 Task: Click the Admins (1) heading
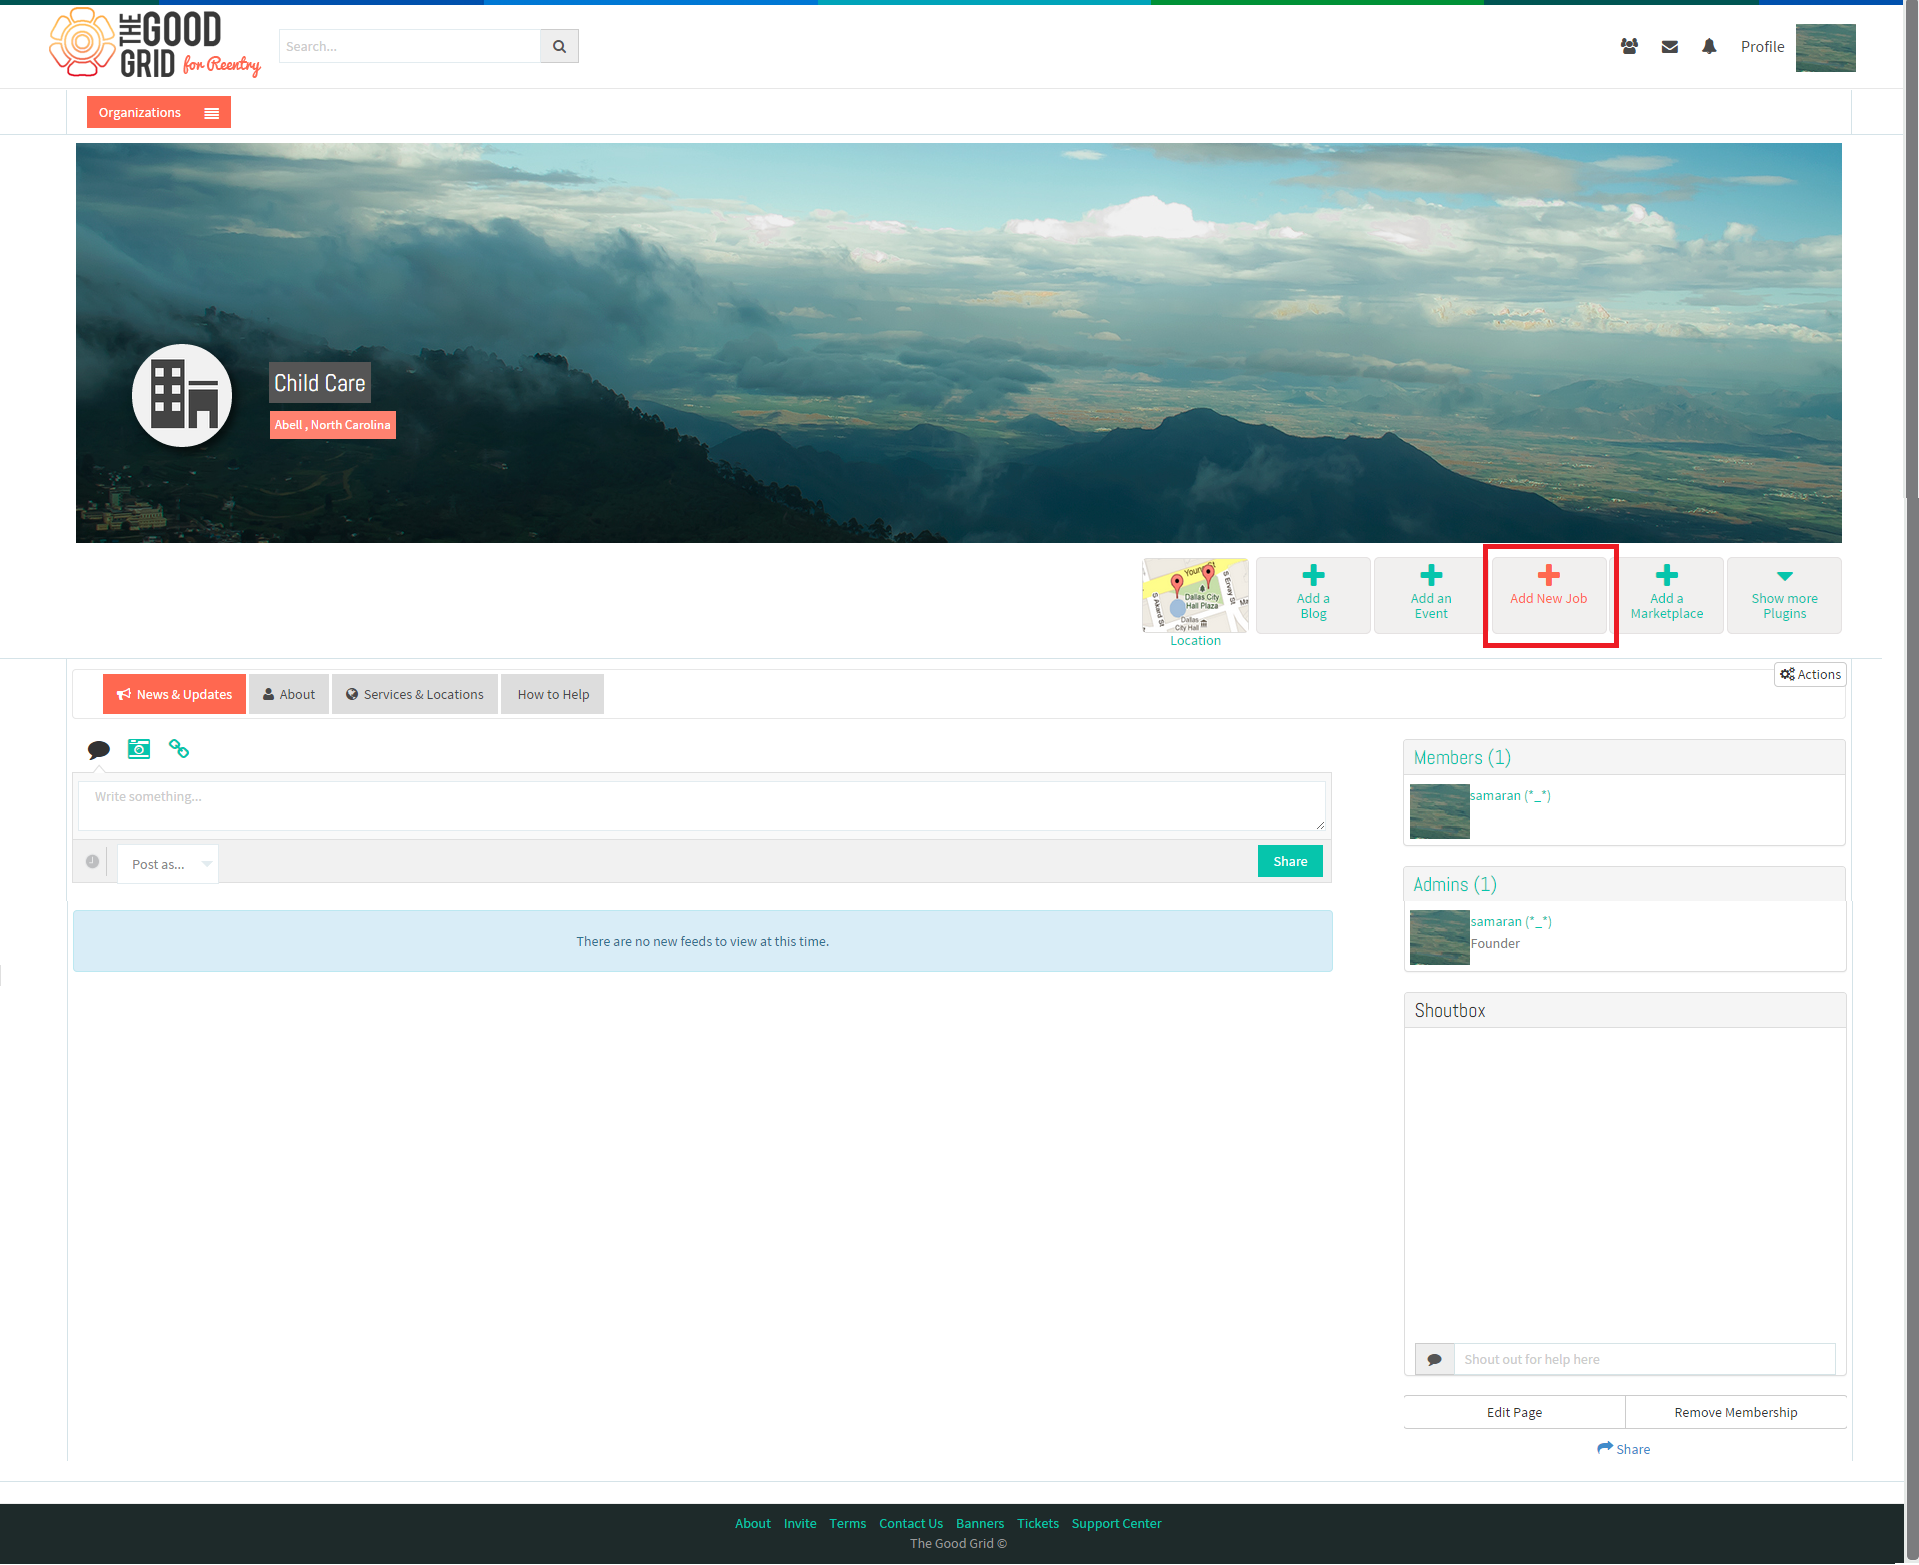[1455, 884]
